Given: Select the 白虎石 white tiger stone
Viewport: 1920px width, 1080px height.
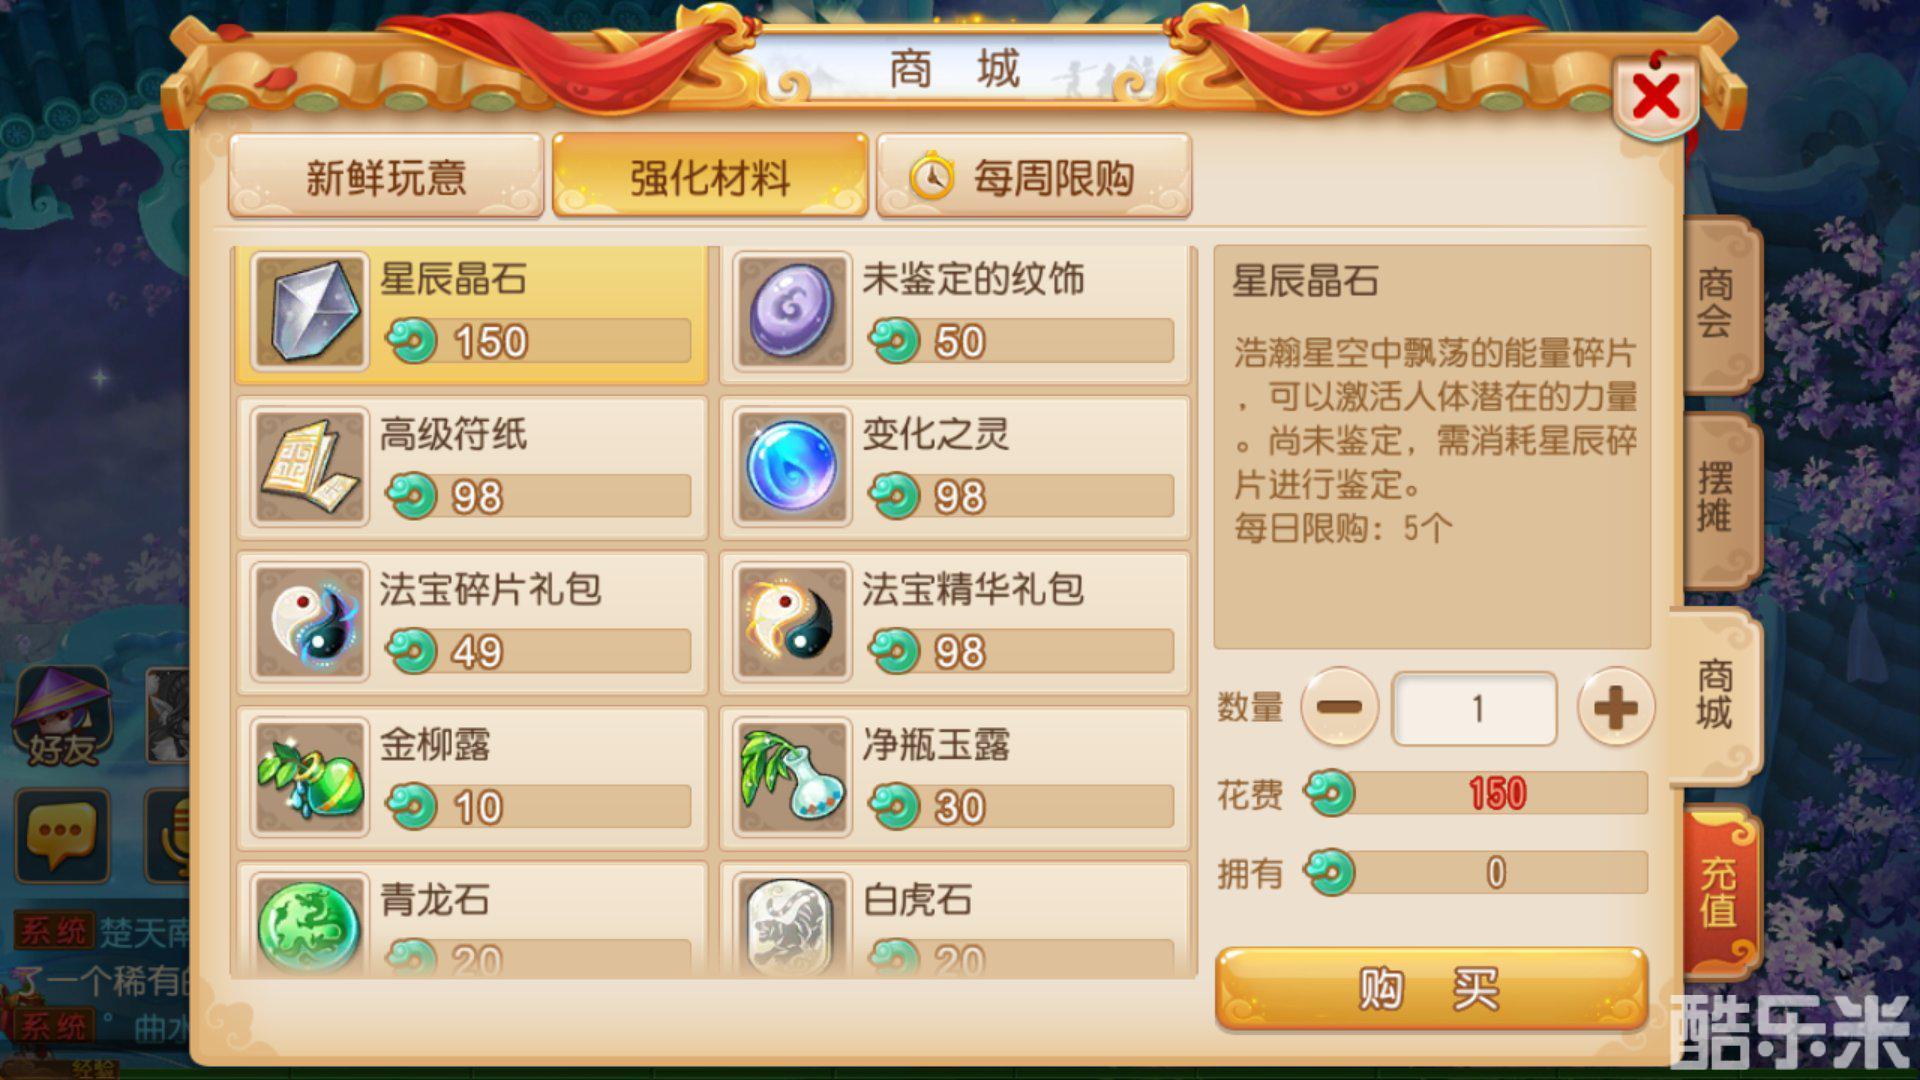Looking at the screenshot, I should (792, 925).
